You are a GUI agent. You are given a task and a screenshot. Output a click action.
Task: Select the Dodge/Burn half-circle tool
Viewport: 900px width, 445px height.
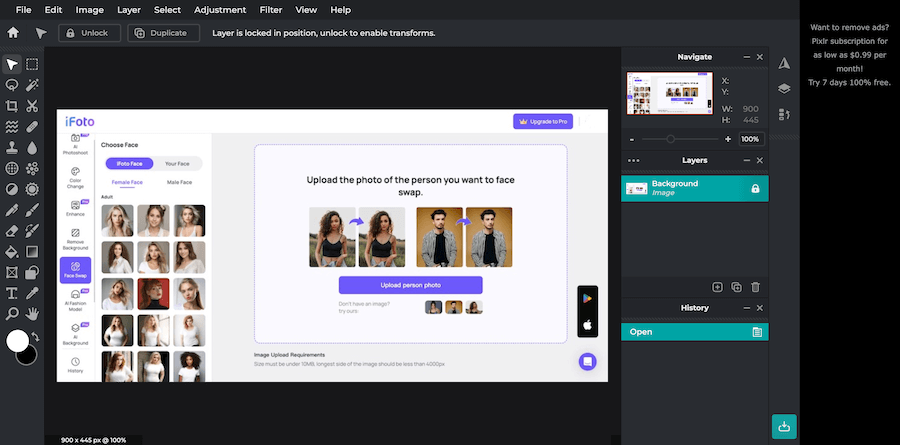pos(11,189)
